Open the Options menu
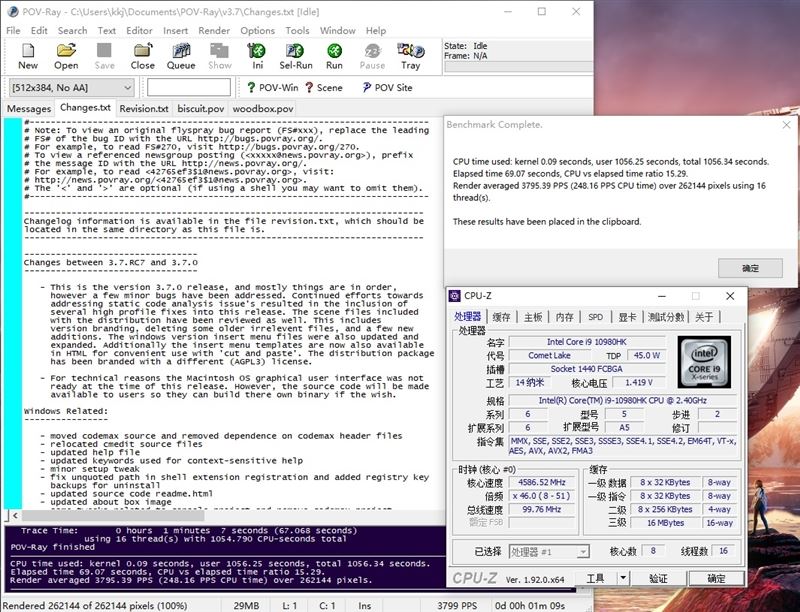This screenshot has height=612, width=800. (x=257, y=31)
